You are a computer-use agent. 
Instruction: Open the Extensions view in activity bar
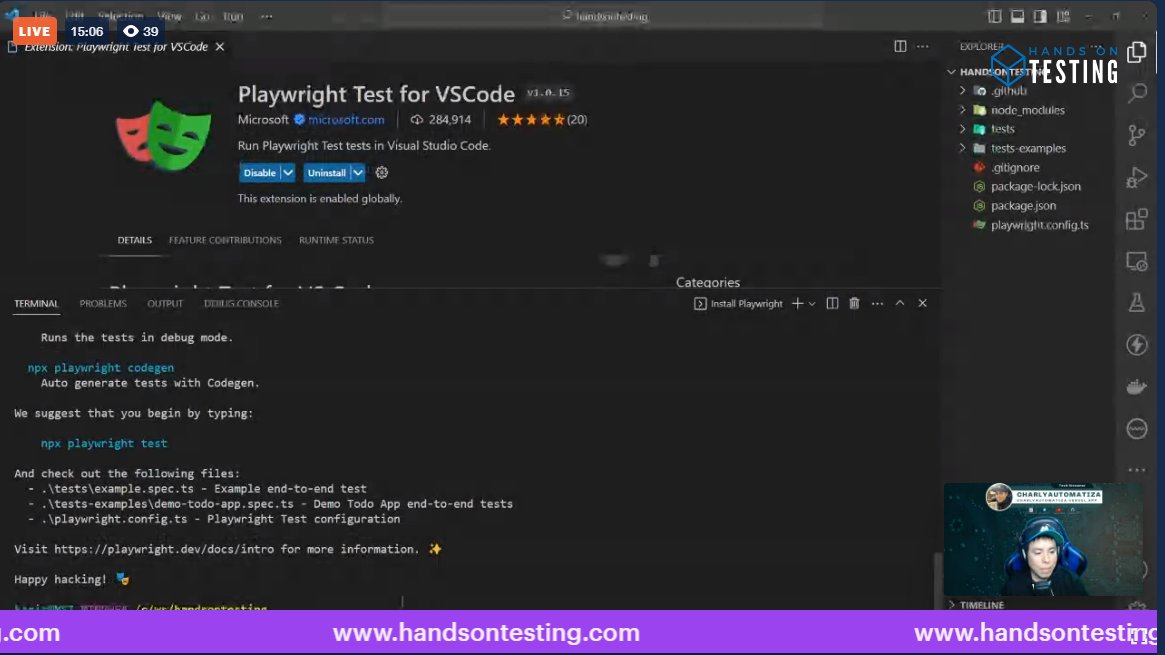click(1137, 219)
